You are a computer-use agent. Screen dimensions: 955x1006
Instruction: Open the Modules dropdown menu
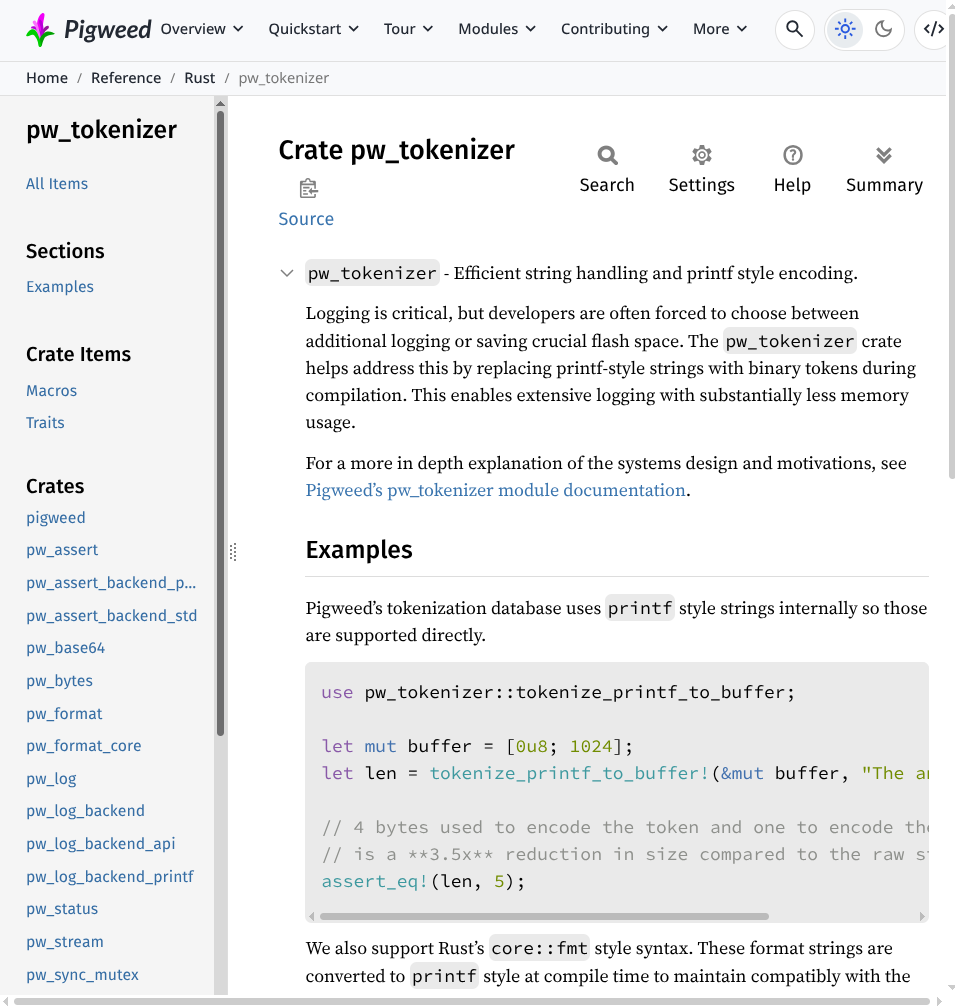point(497,30)
